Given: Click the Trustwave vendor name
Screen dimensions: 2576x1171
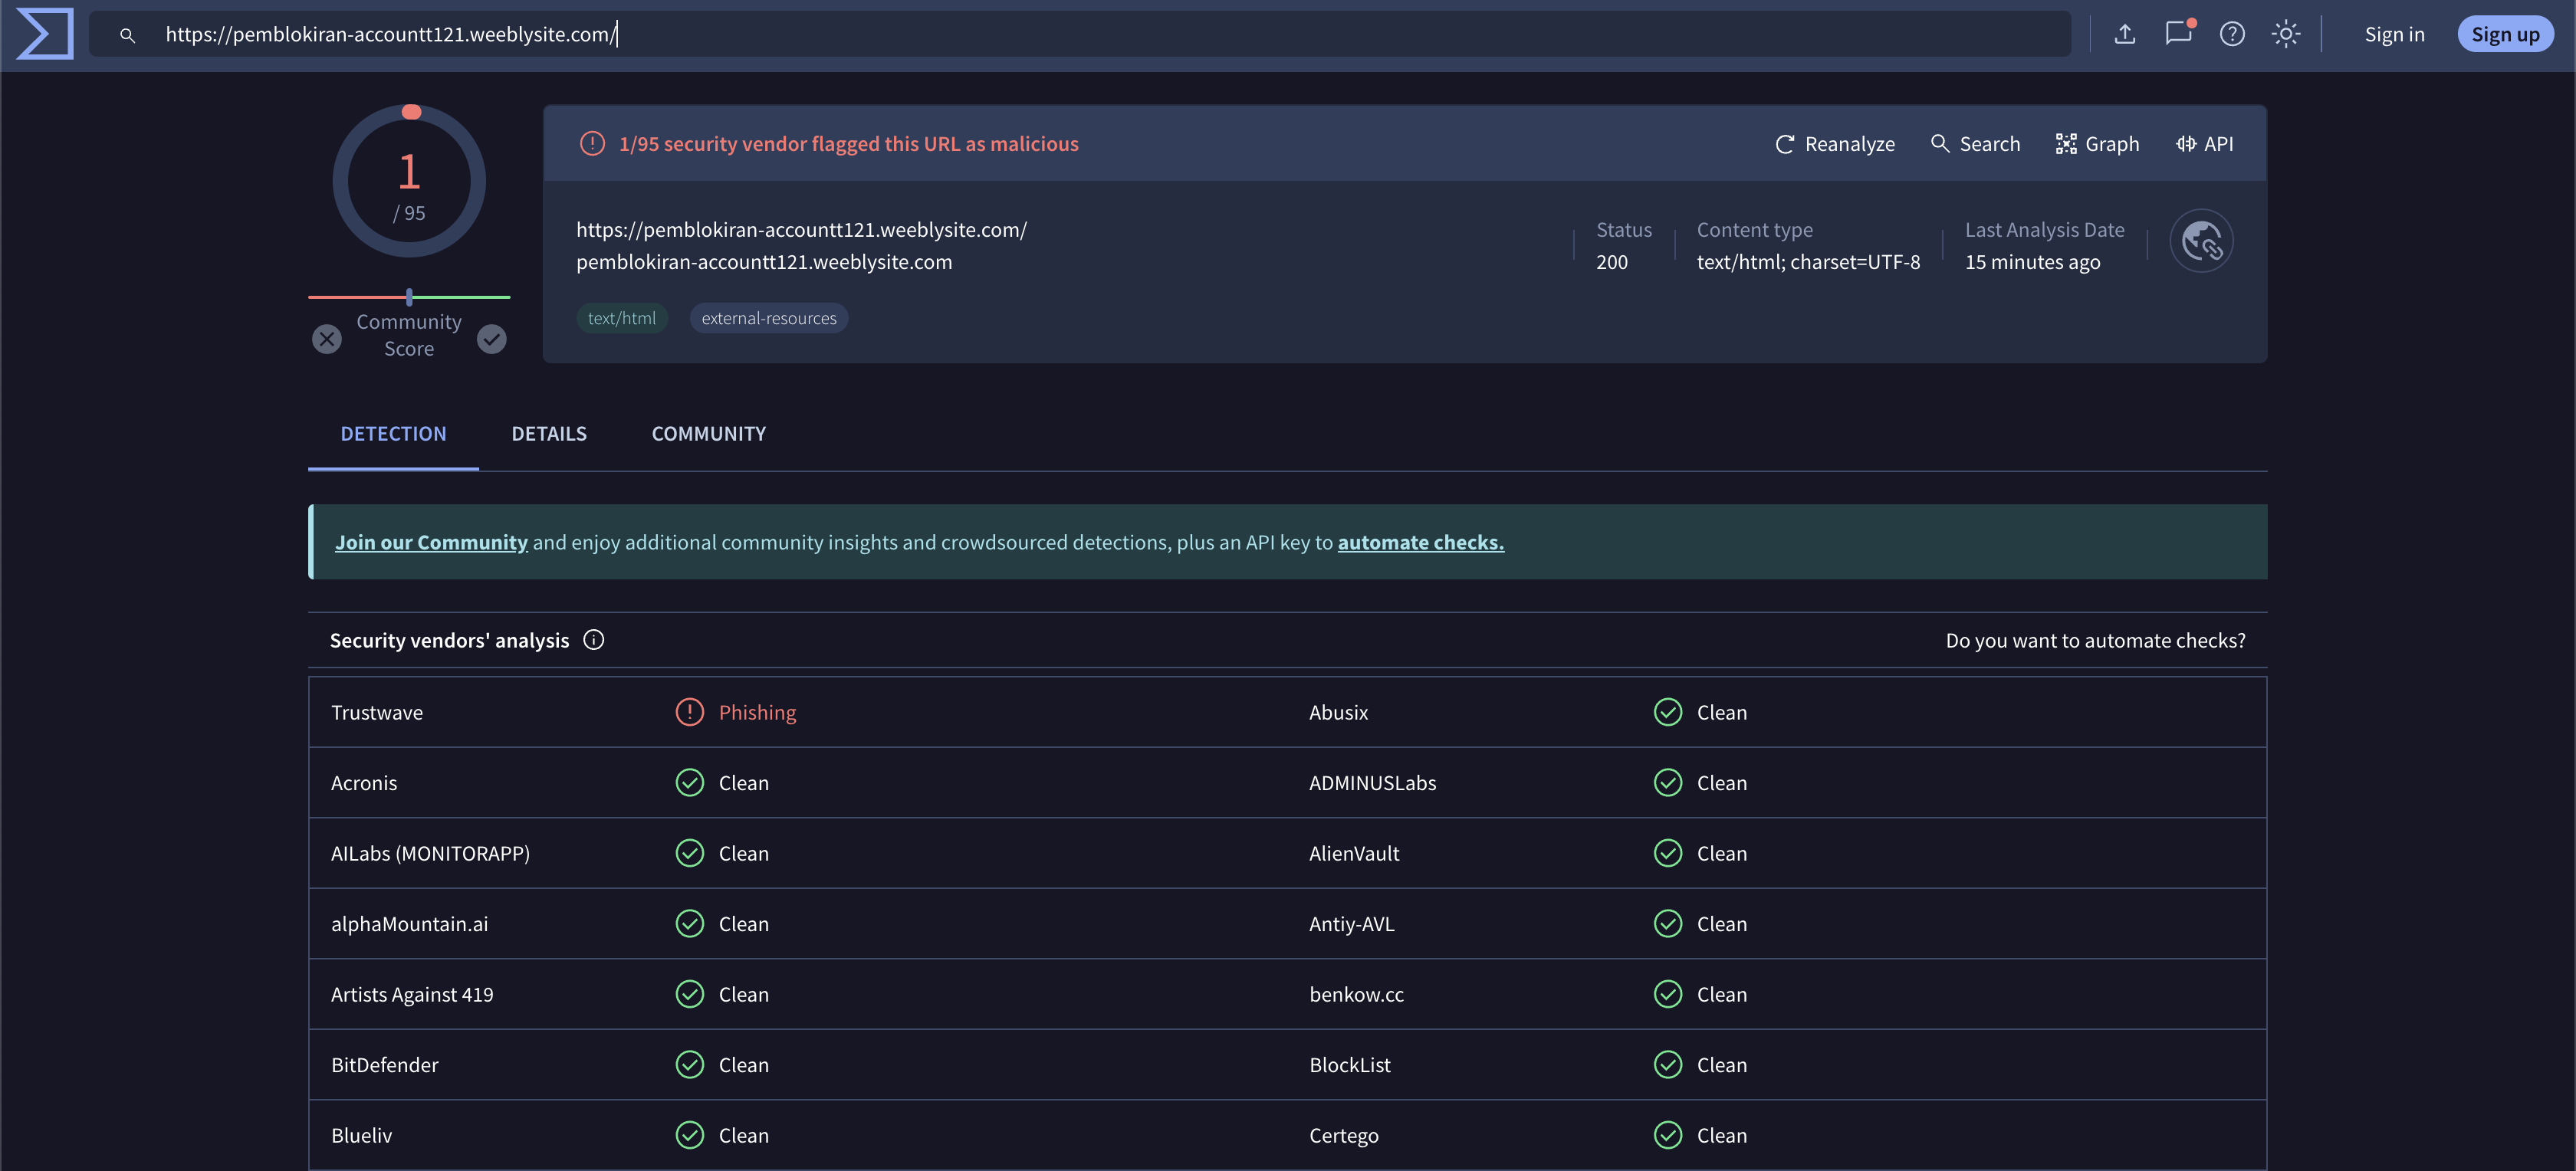Looking at the screenshot, I should tap(377, 712).
